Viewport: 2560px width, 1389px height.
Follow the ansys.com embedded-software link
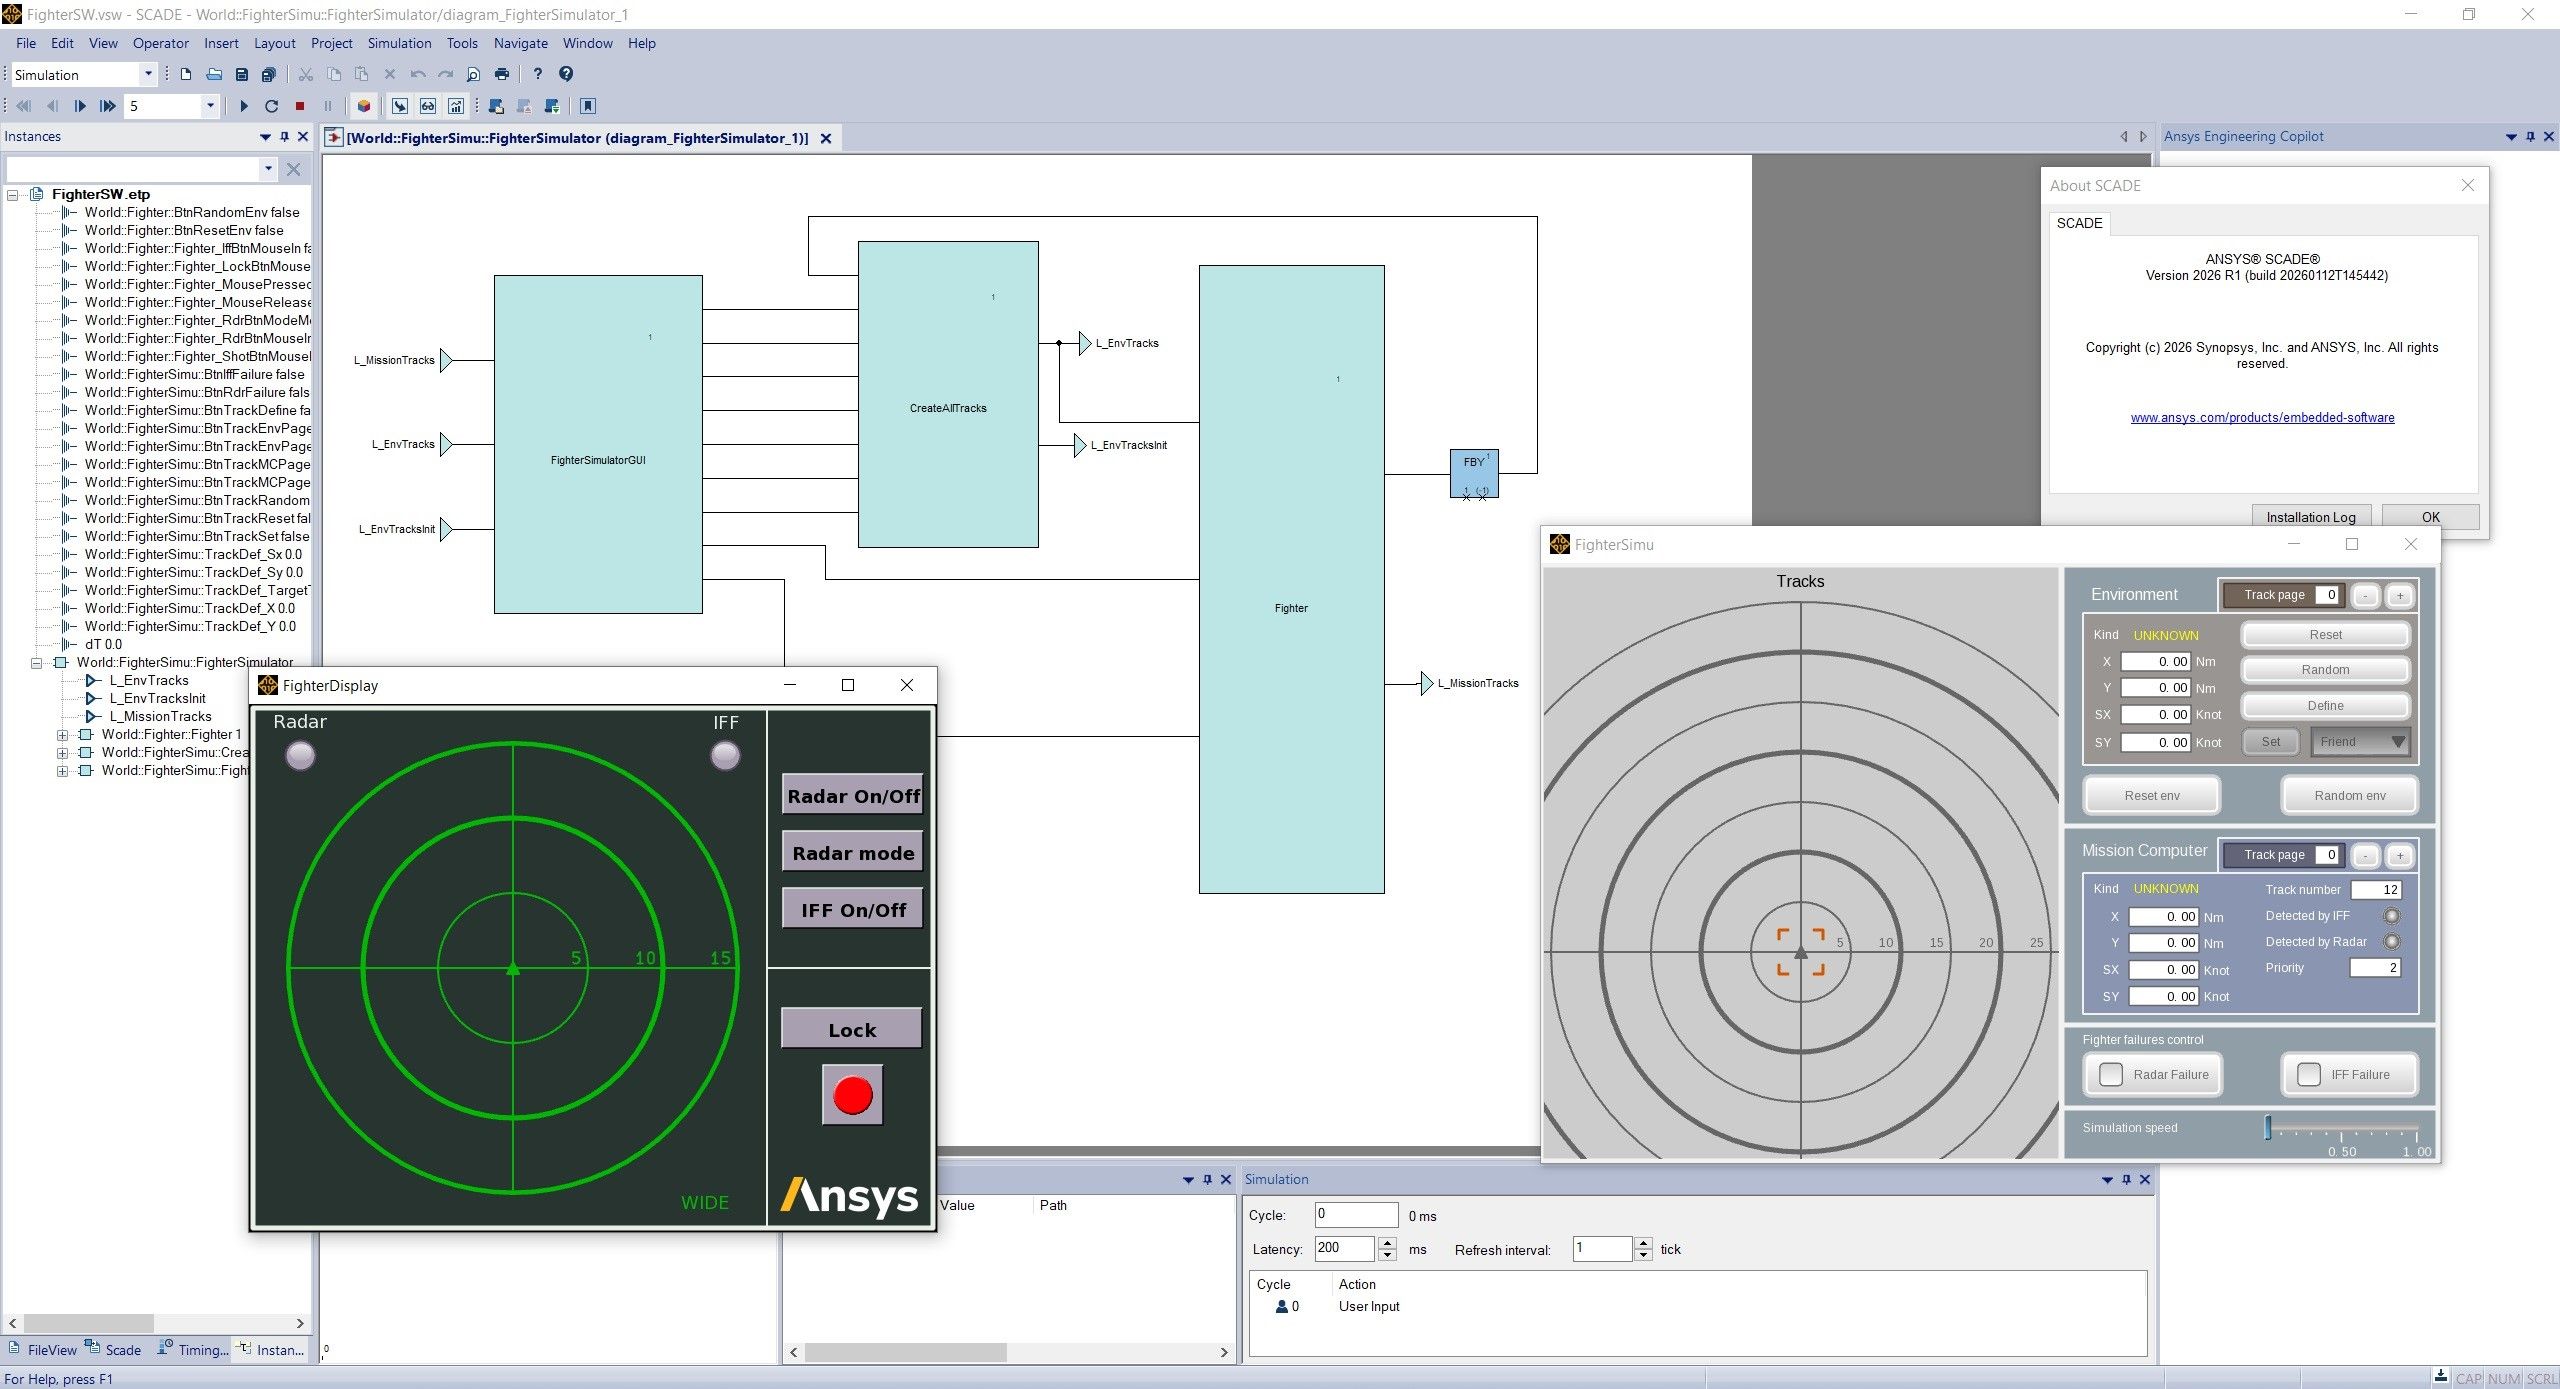pos(2262,418)
